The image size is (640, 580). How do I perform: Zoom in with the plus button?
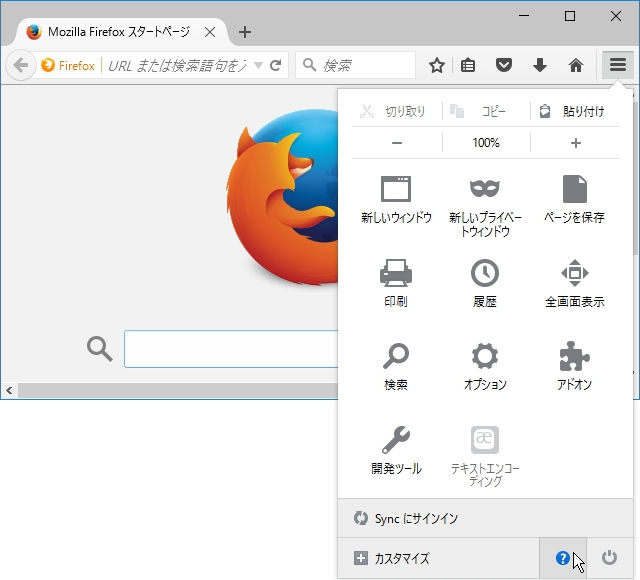click(x=576, y=143)
